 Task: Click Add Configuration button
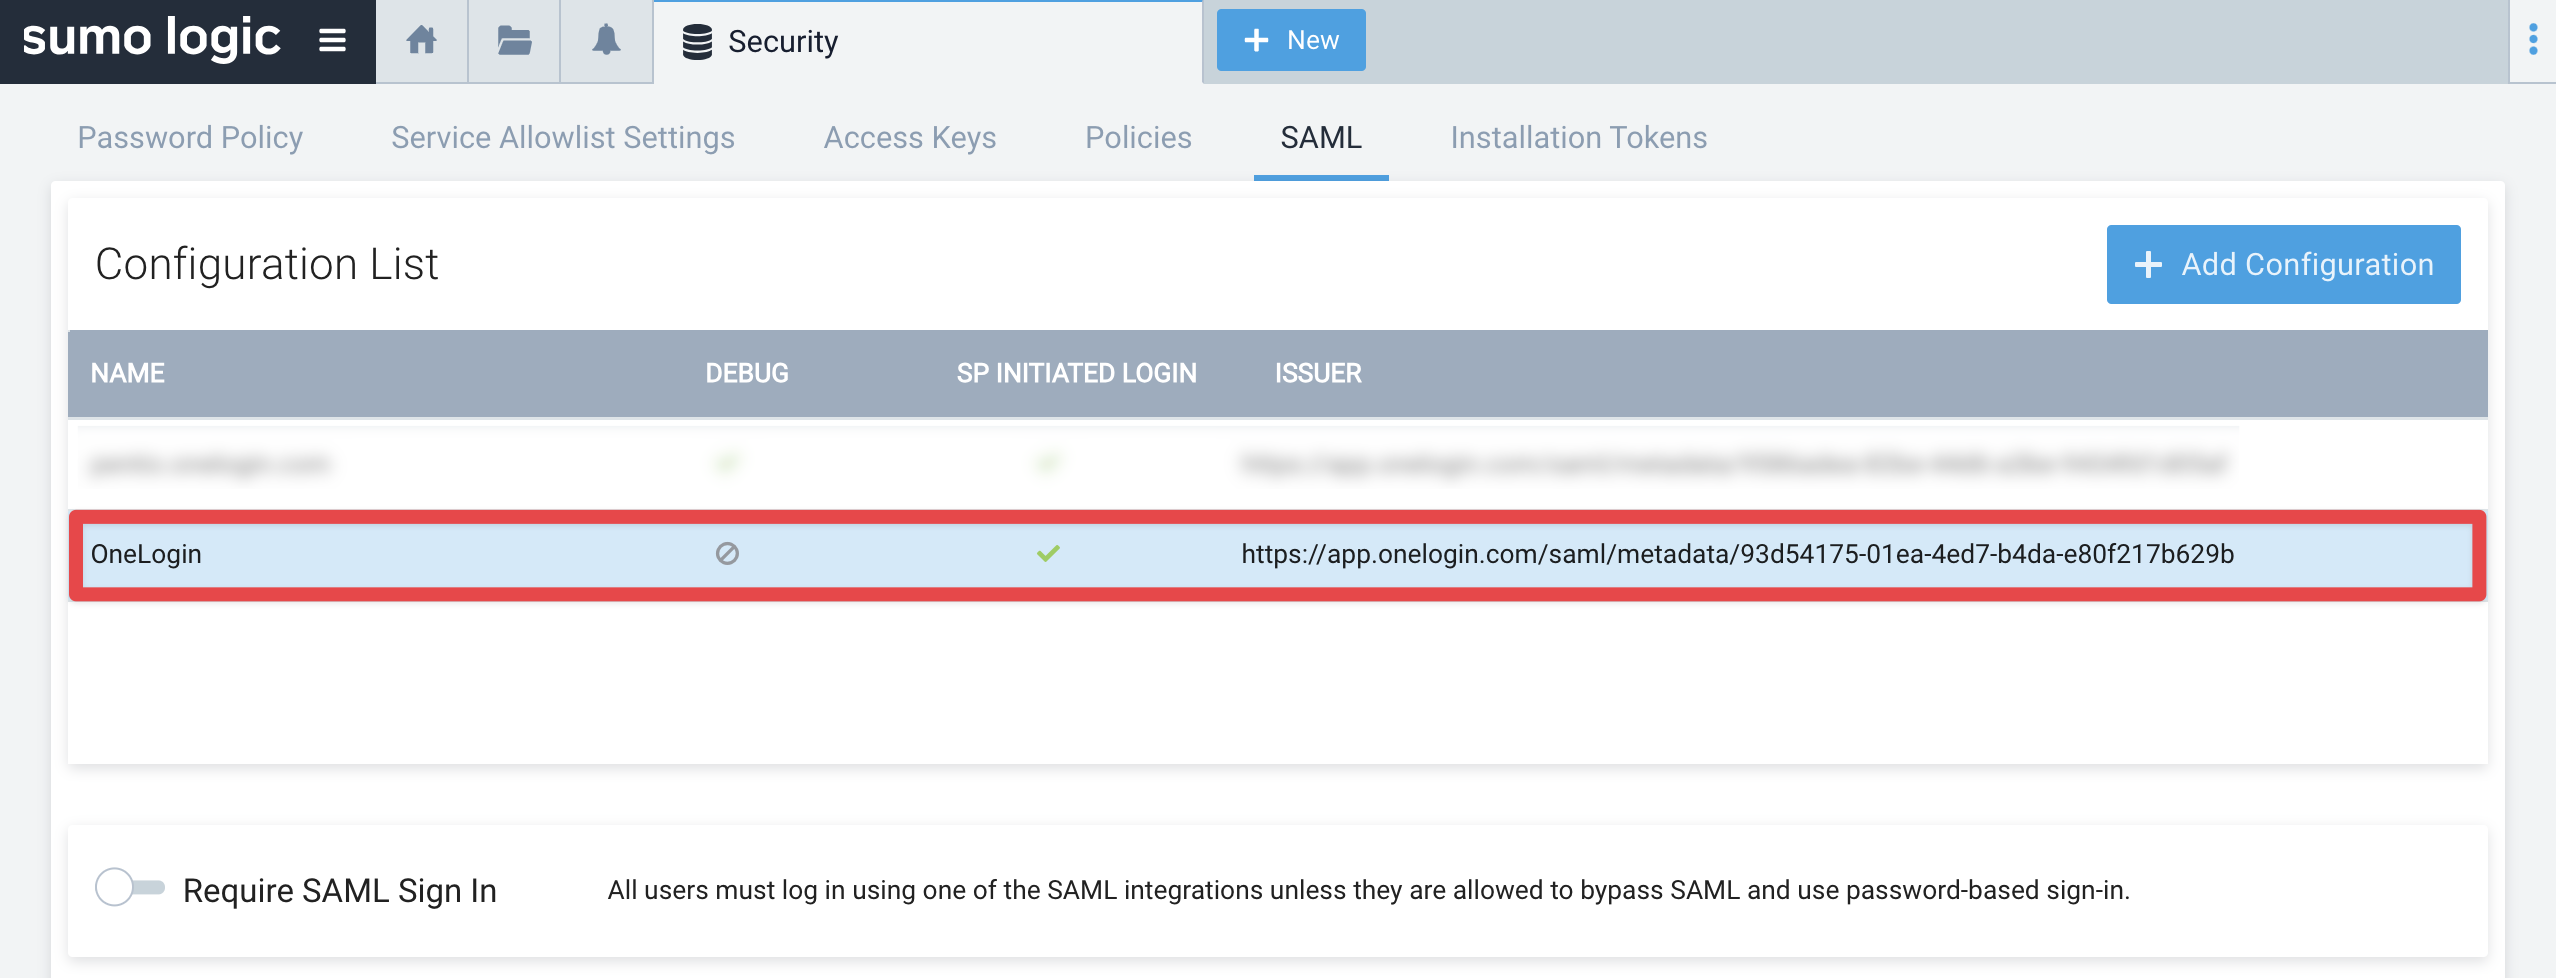coord(2283,264)
